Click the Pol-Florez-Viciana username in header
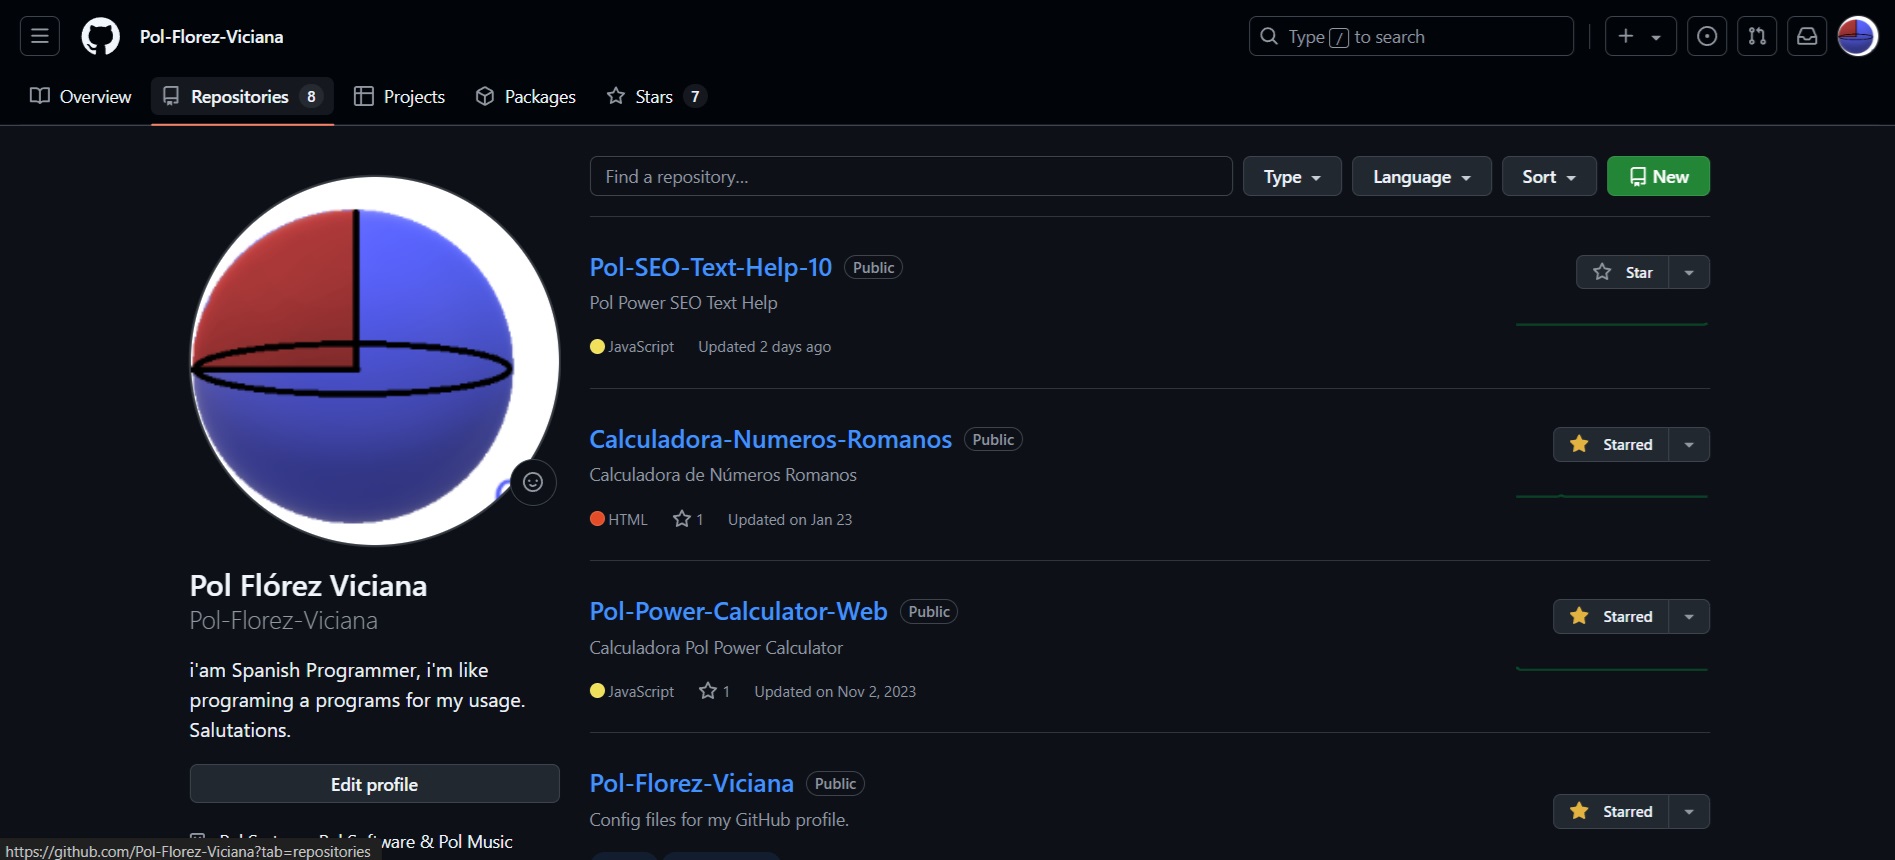The height and width of the screenshot is (860, 1895). click(211, 36)
